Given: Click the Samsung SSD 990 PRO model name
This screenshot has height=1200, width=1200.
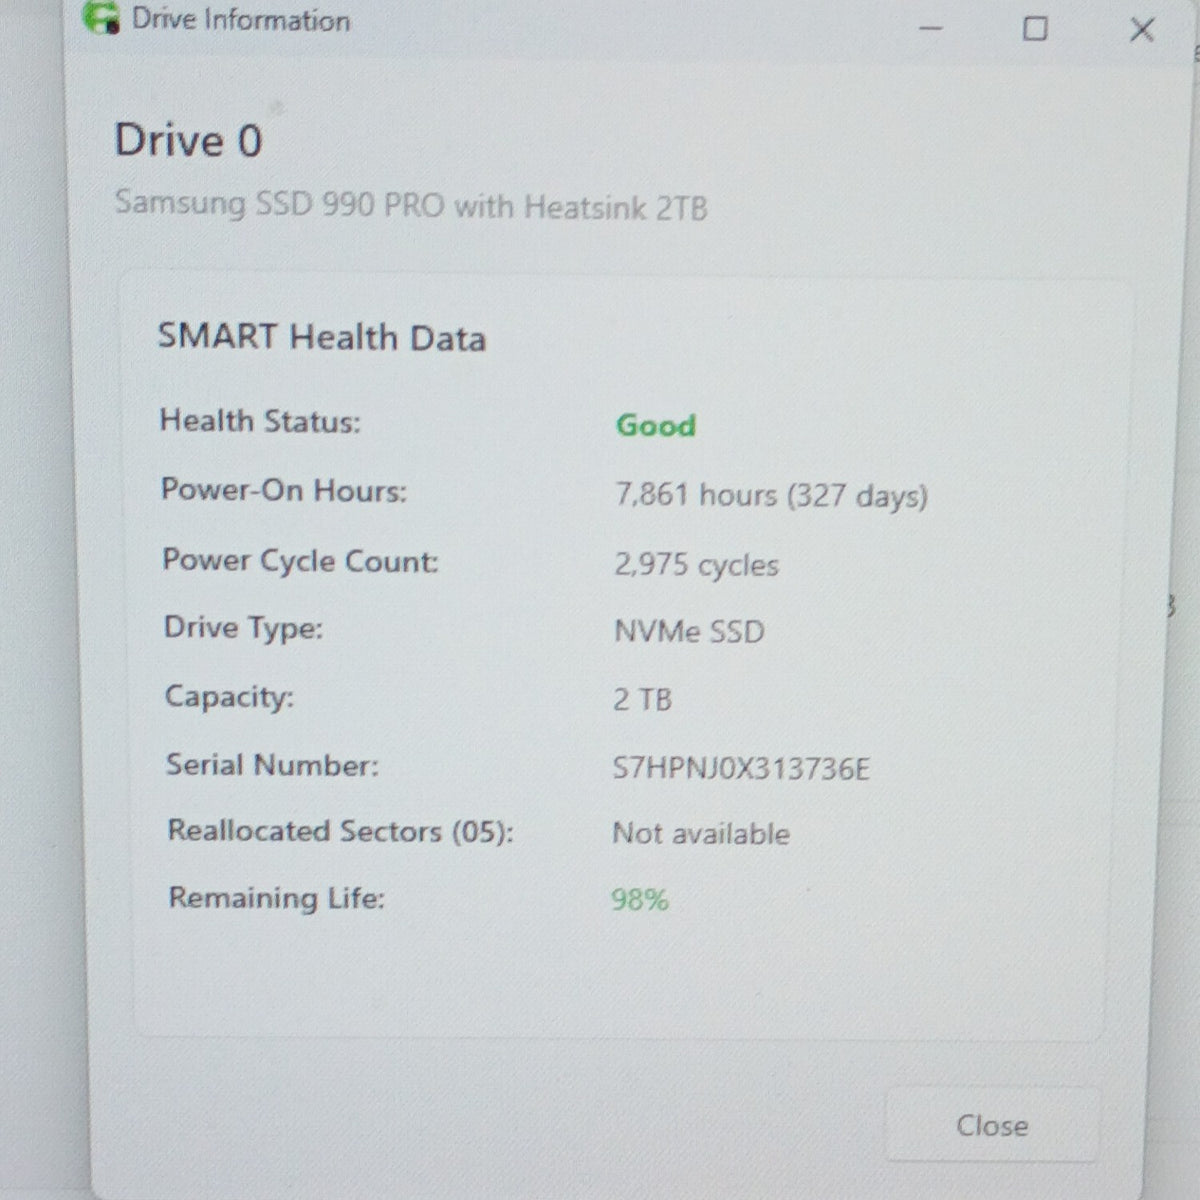Looking at the screenshot, I should point(411,206).
